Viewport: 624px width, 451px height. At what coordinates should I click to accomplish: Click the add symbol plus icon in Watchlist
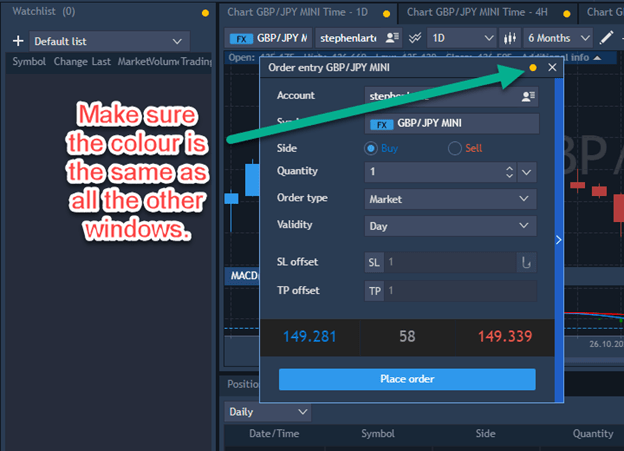18,42
